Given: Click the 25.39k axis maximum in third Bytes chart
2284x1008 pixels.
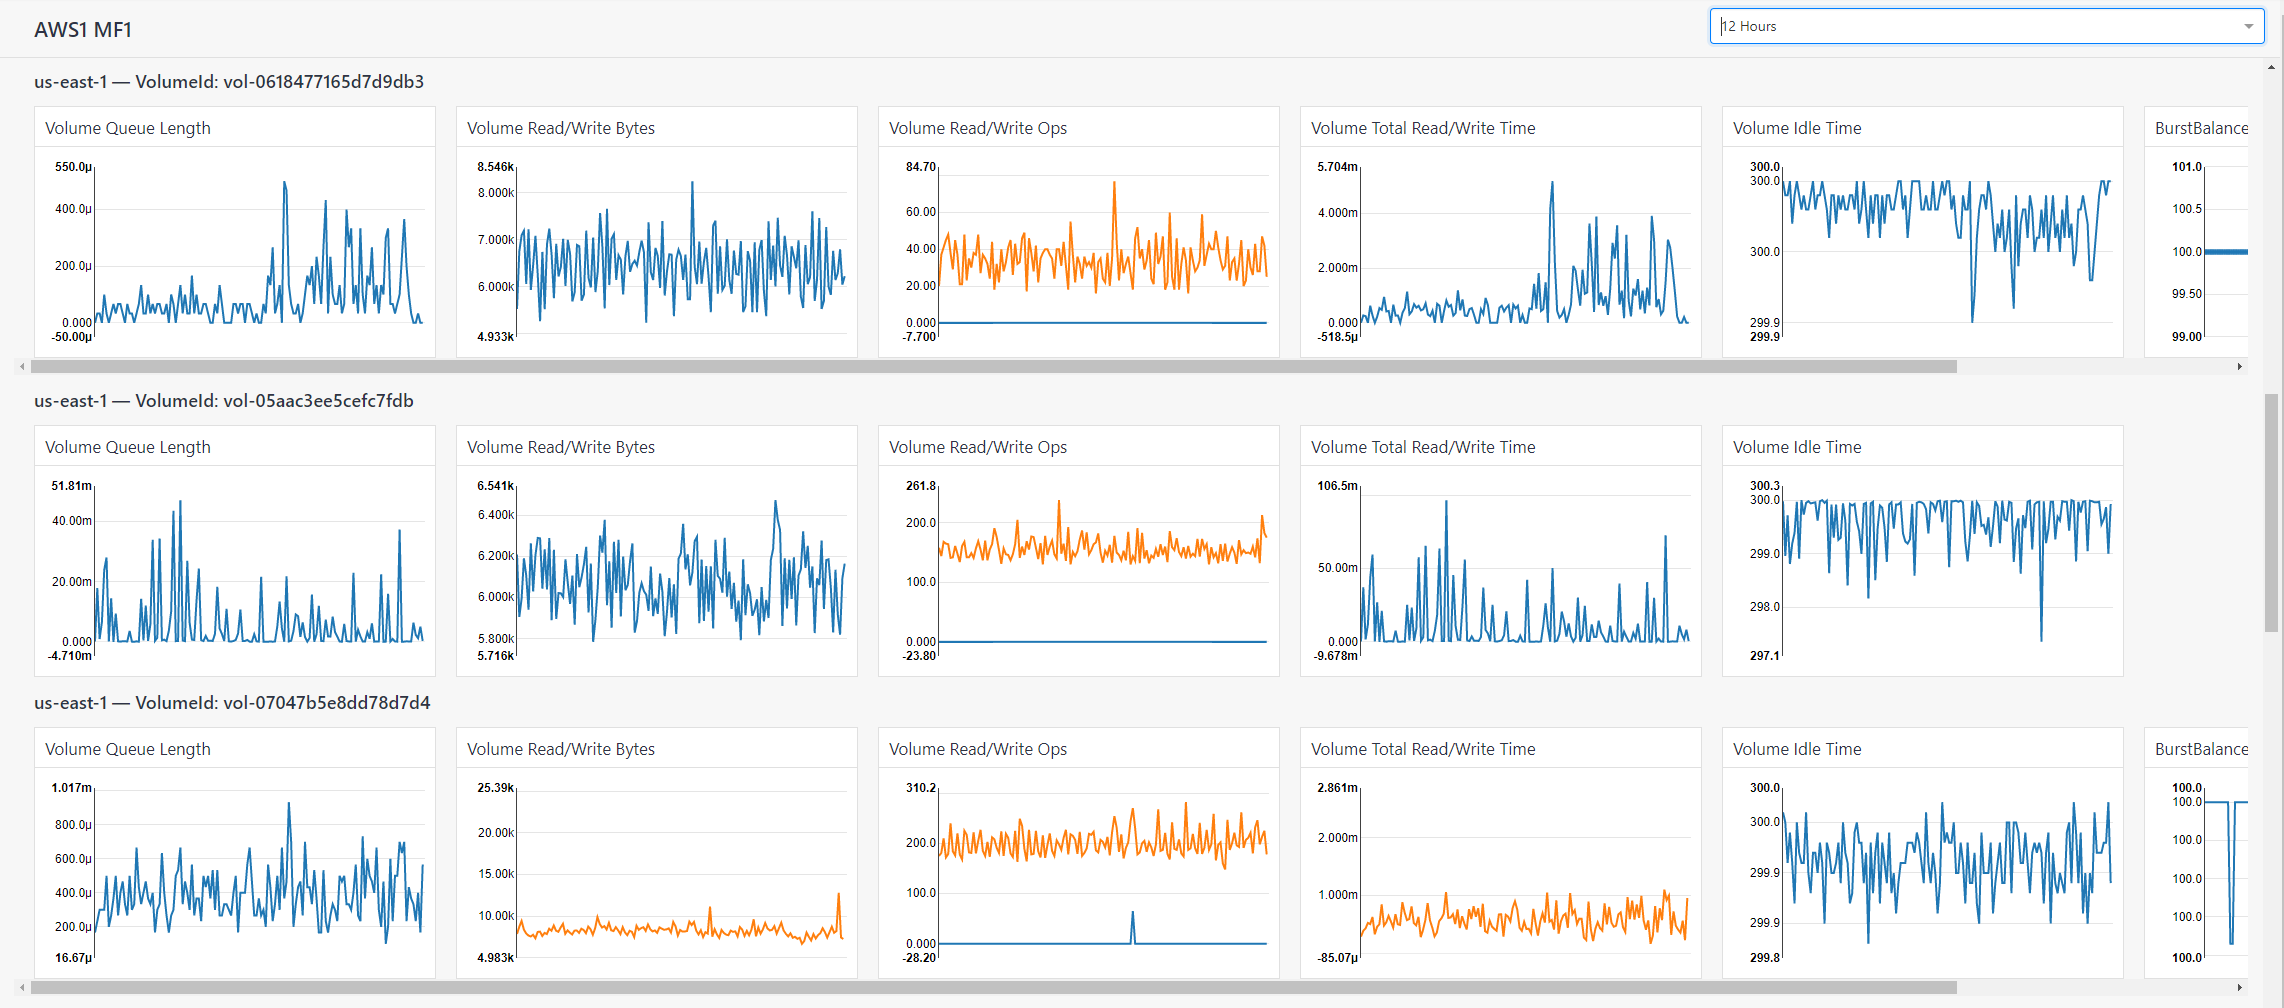Looking at the screenshot, I should [x=495, y=788].
